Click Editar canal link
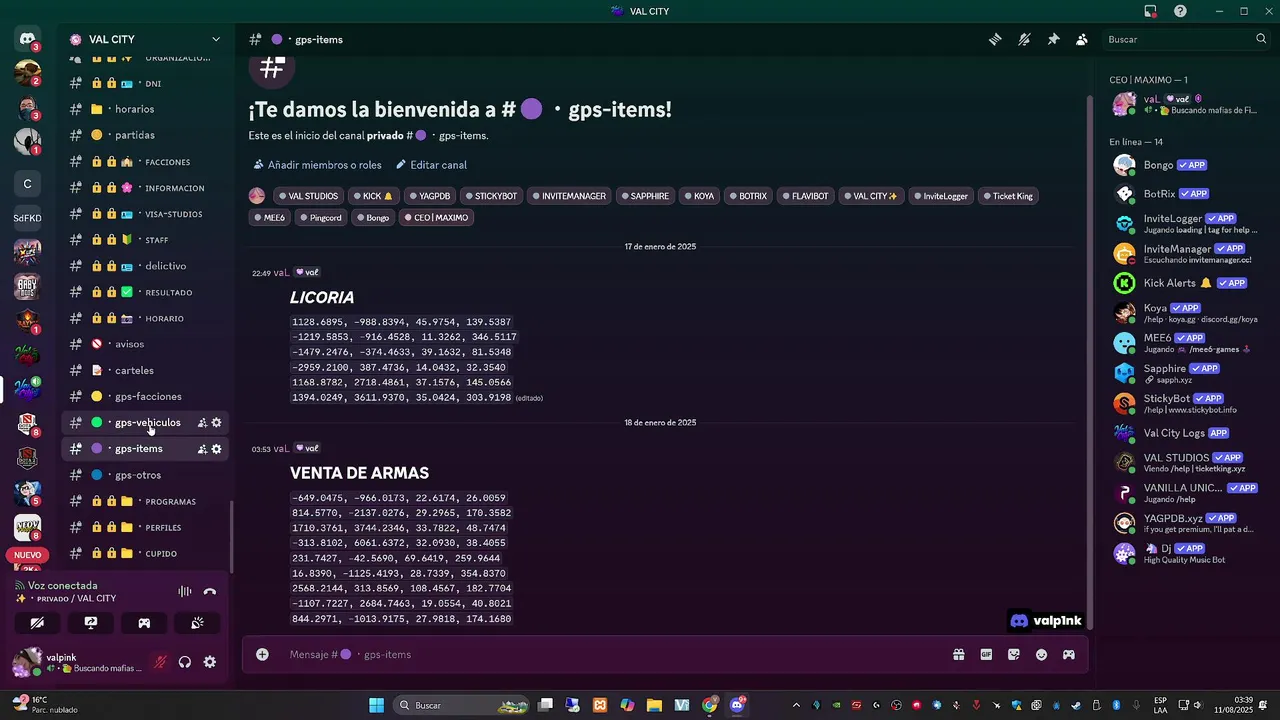 (431, 165)
